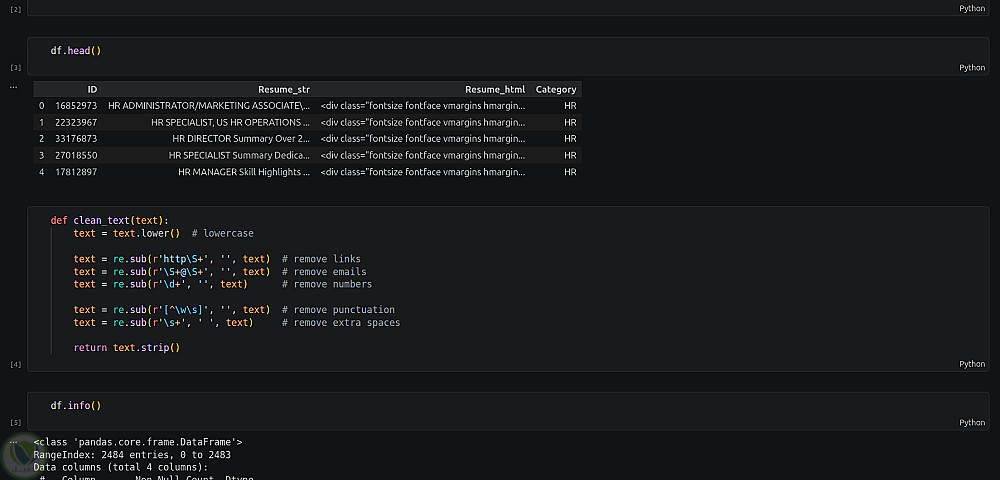
Task: Click the 'return text.strip()' code line
Action: 127,348
